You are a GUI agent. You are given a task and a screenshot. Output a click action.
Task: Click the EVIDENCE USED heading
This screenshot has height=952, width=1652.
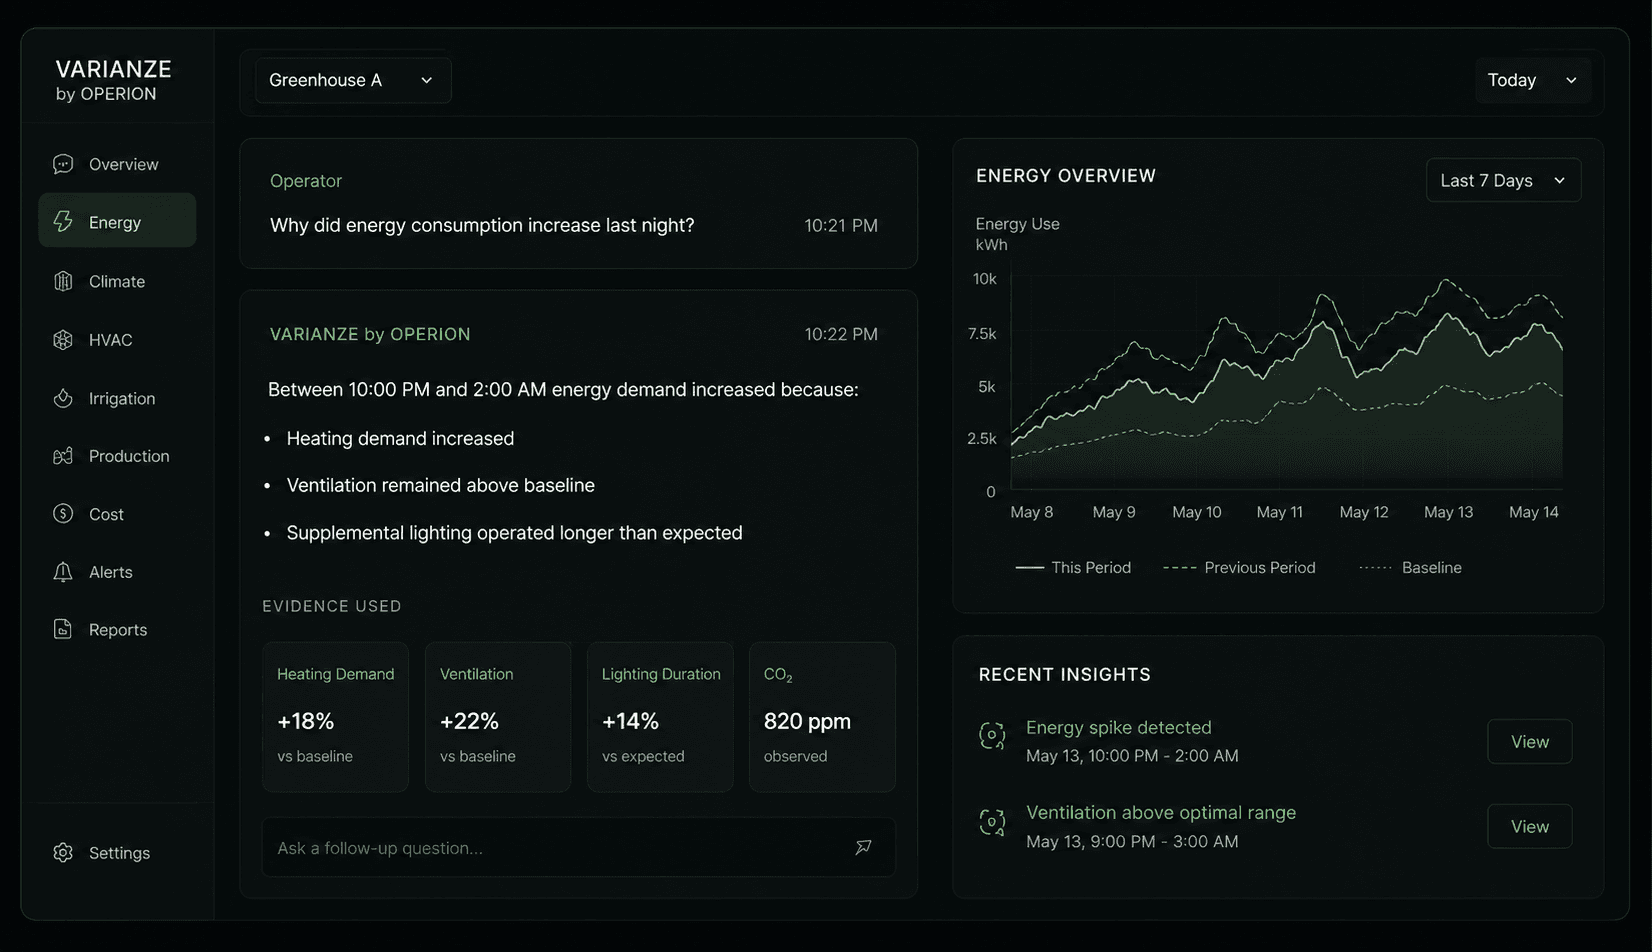coord(332,606)
